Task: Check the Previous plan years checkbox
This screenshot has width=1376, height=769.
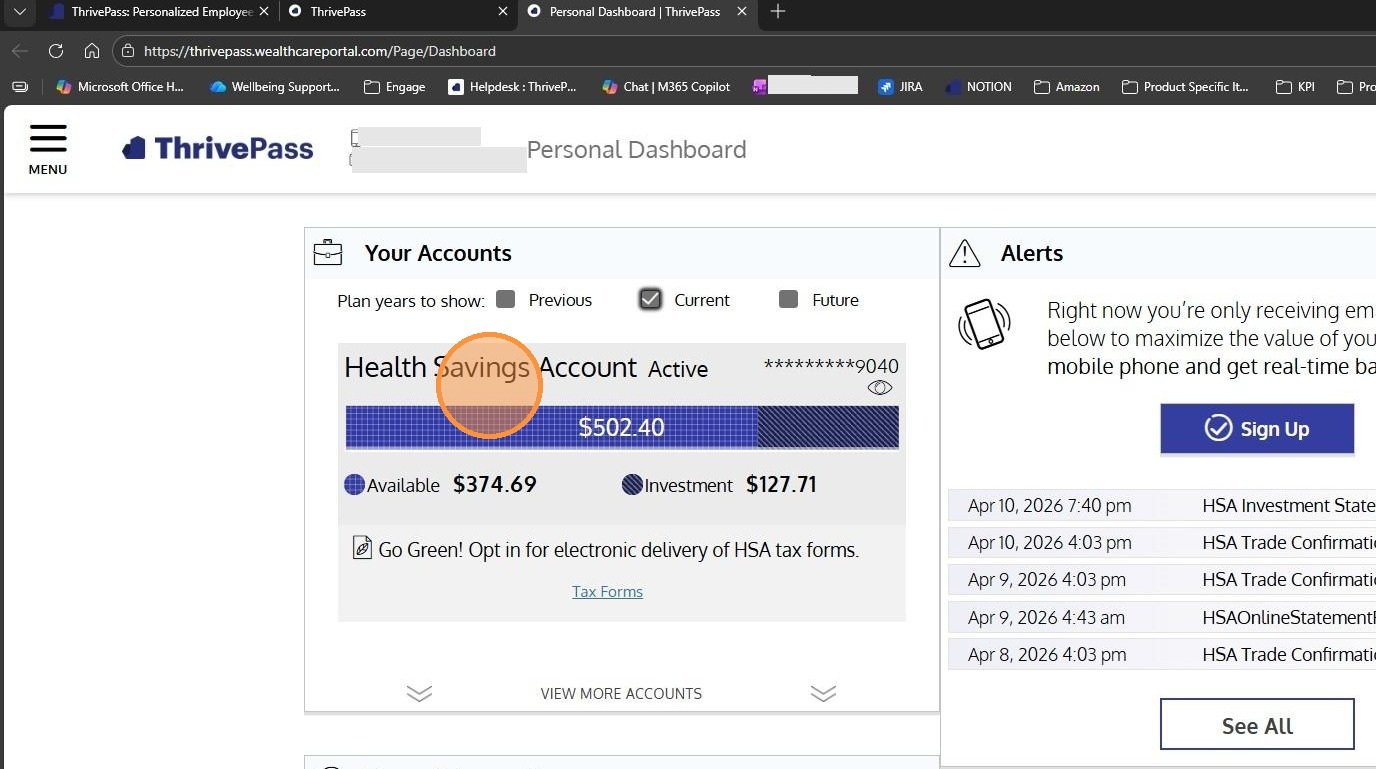Action: click(506, 299)
